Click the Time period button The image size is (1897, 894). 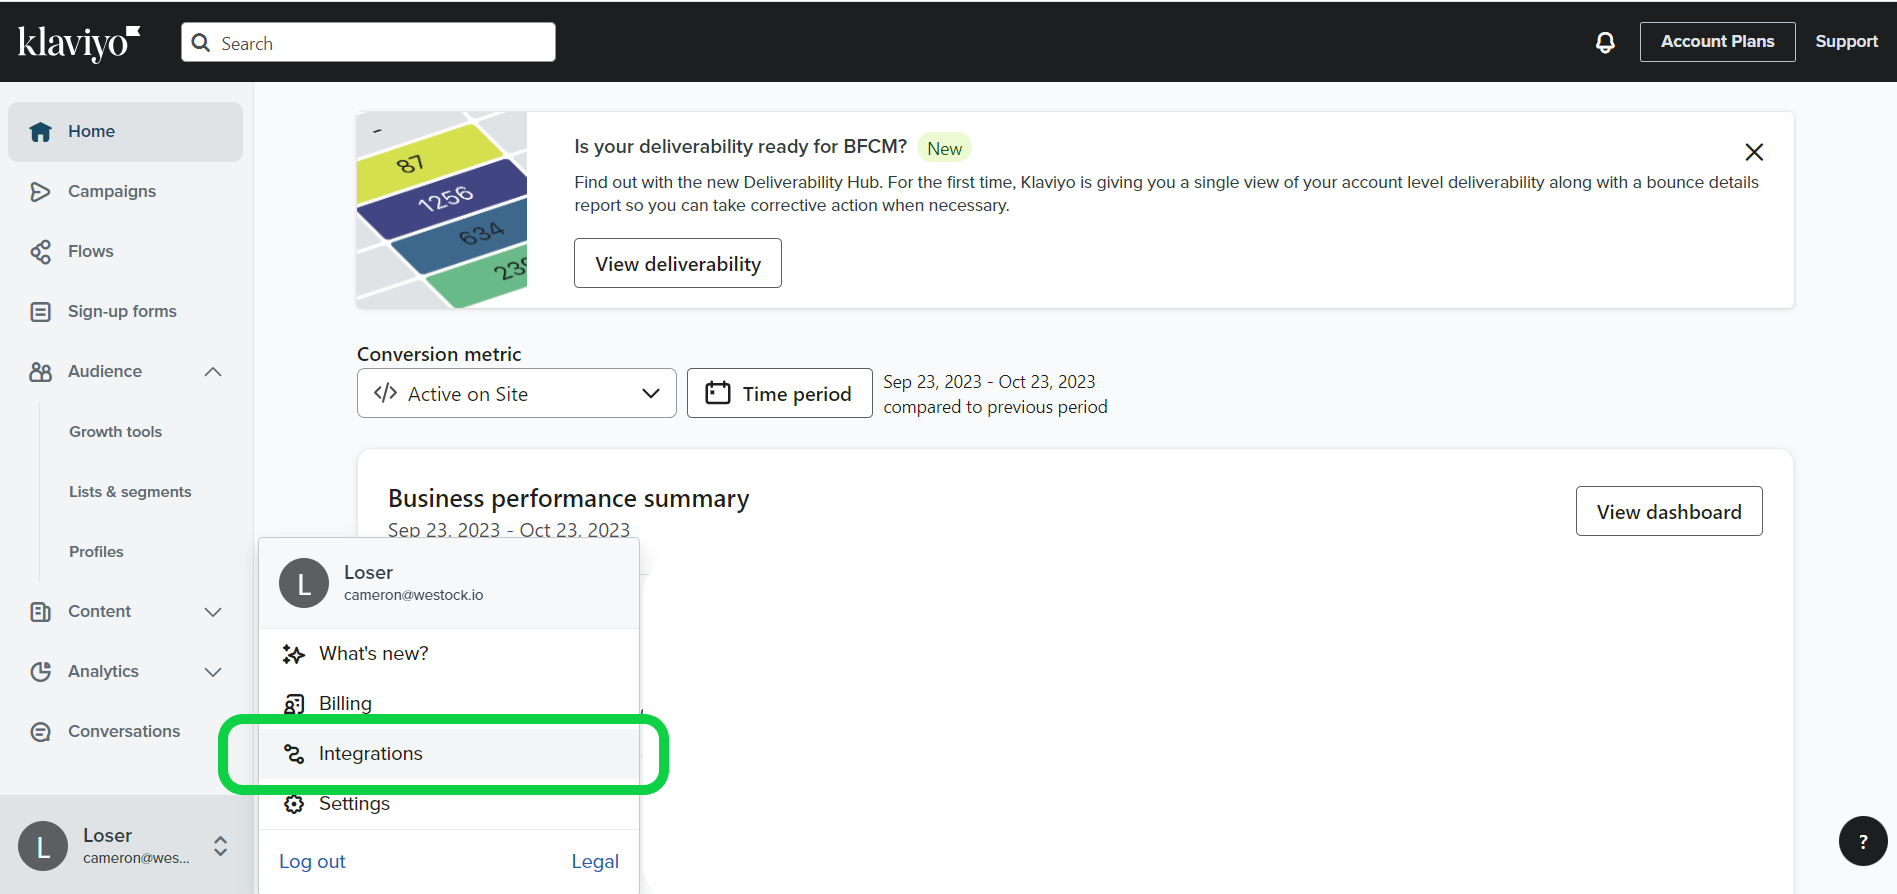(x=780, y=393)
